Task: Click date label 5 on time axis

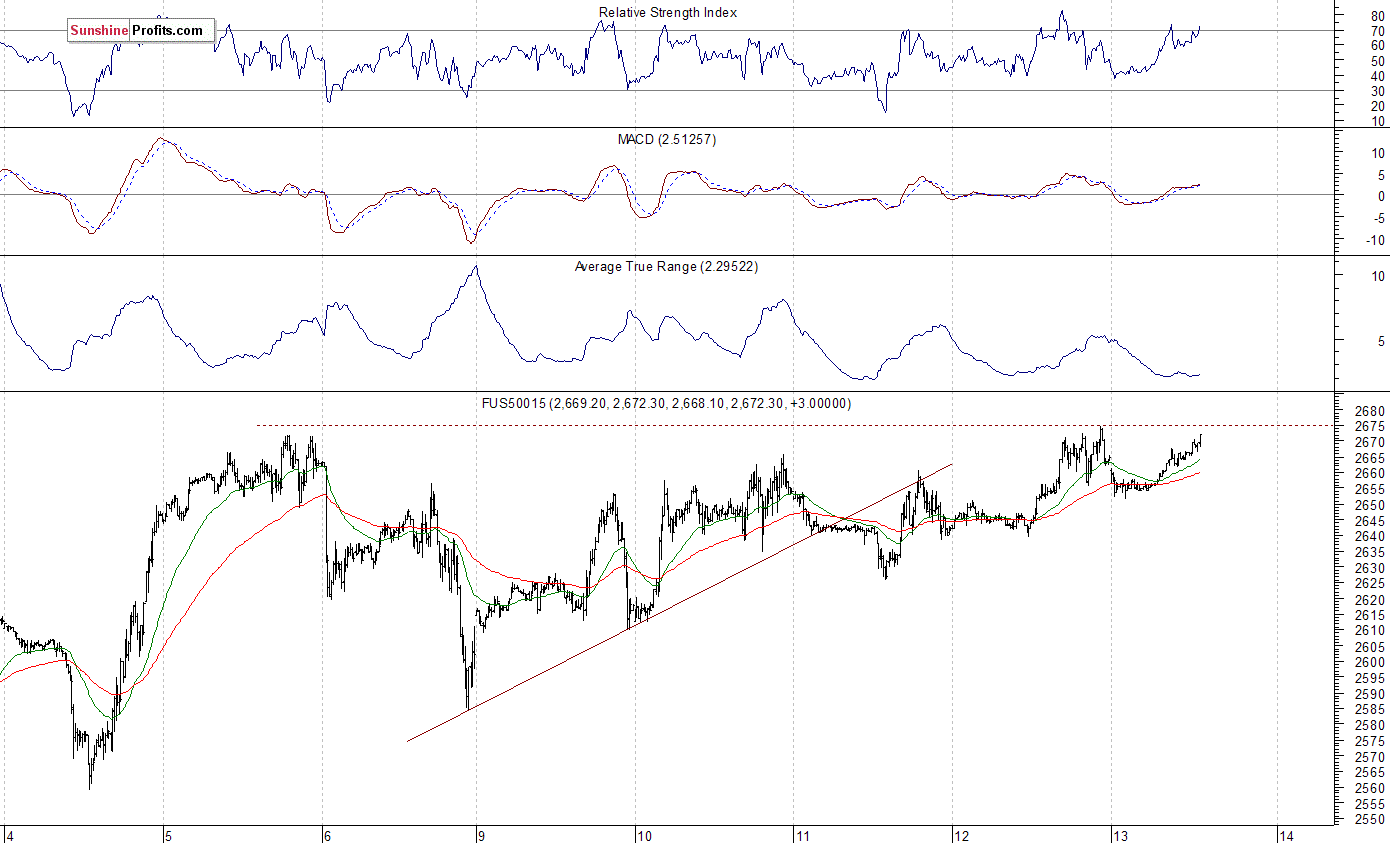Action: coord(169,835)
